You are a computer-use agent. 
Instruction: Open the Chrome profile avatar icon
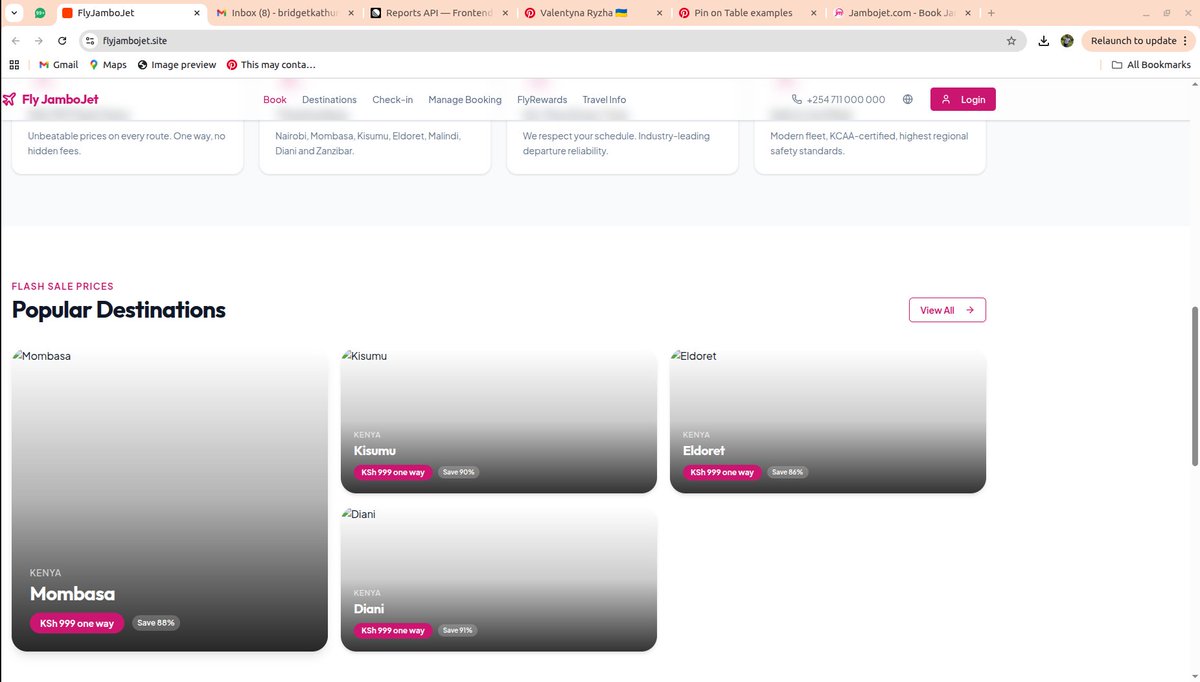tap(1067, 41)
